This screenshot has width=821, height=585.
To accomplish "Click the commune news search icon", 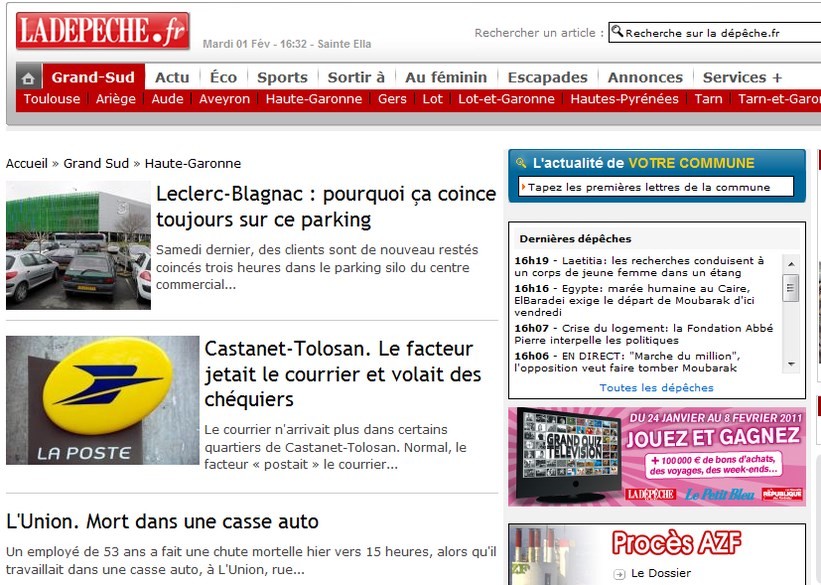I will coord(520,162).
